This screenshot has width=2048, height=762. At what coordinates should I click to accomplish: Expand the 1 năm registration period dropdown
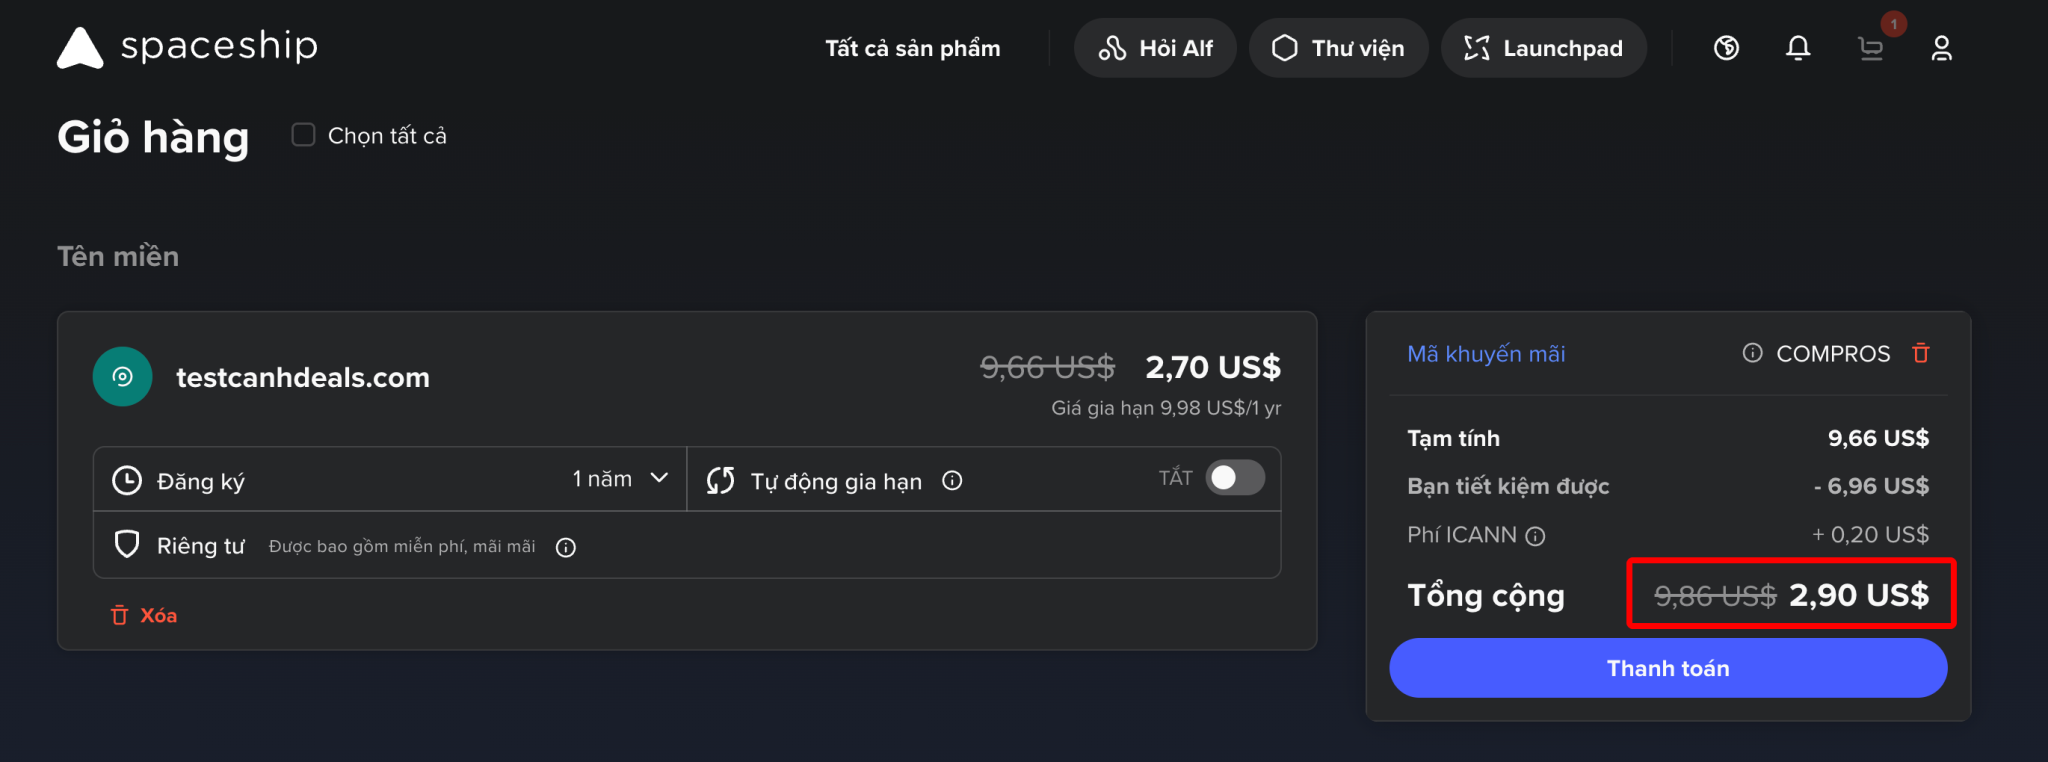[x=620, y=479]
